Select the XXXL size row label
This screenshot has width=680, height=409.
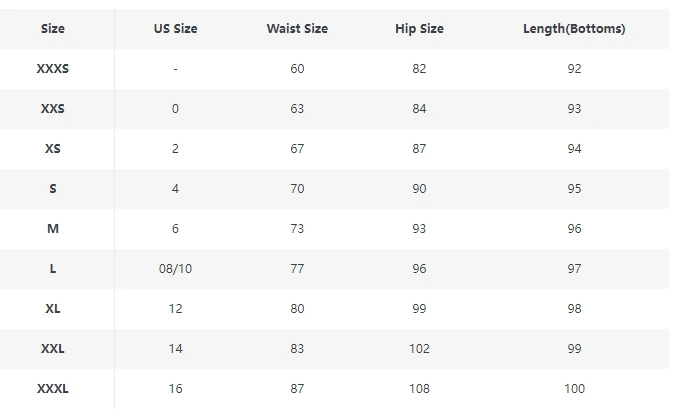[x=53, y=389]
